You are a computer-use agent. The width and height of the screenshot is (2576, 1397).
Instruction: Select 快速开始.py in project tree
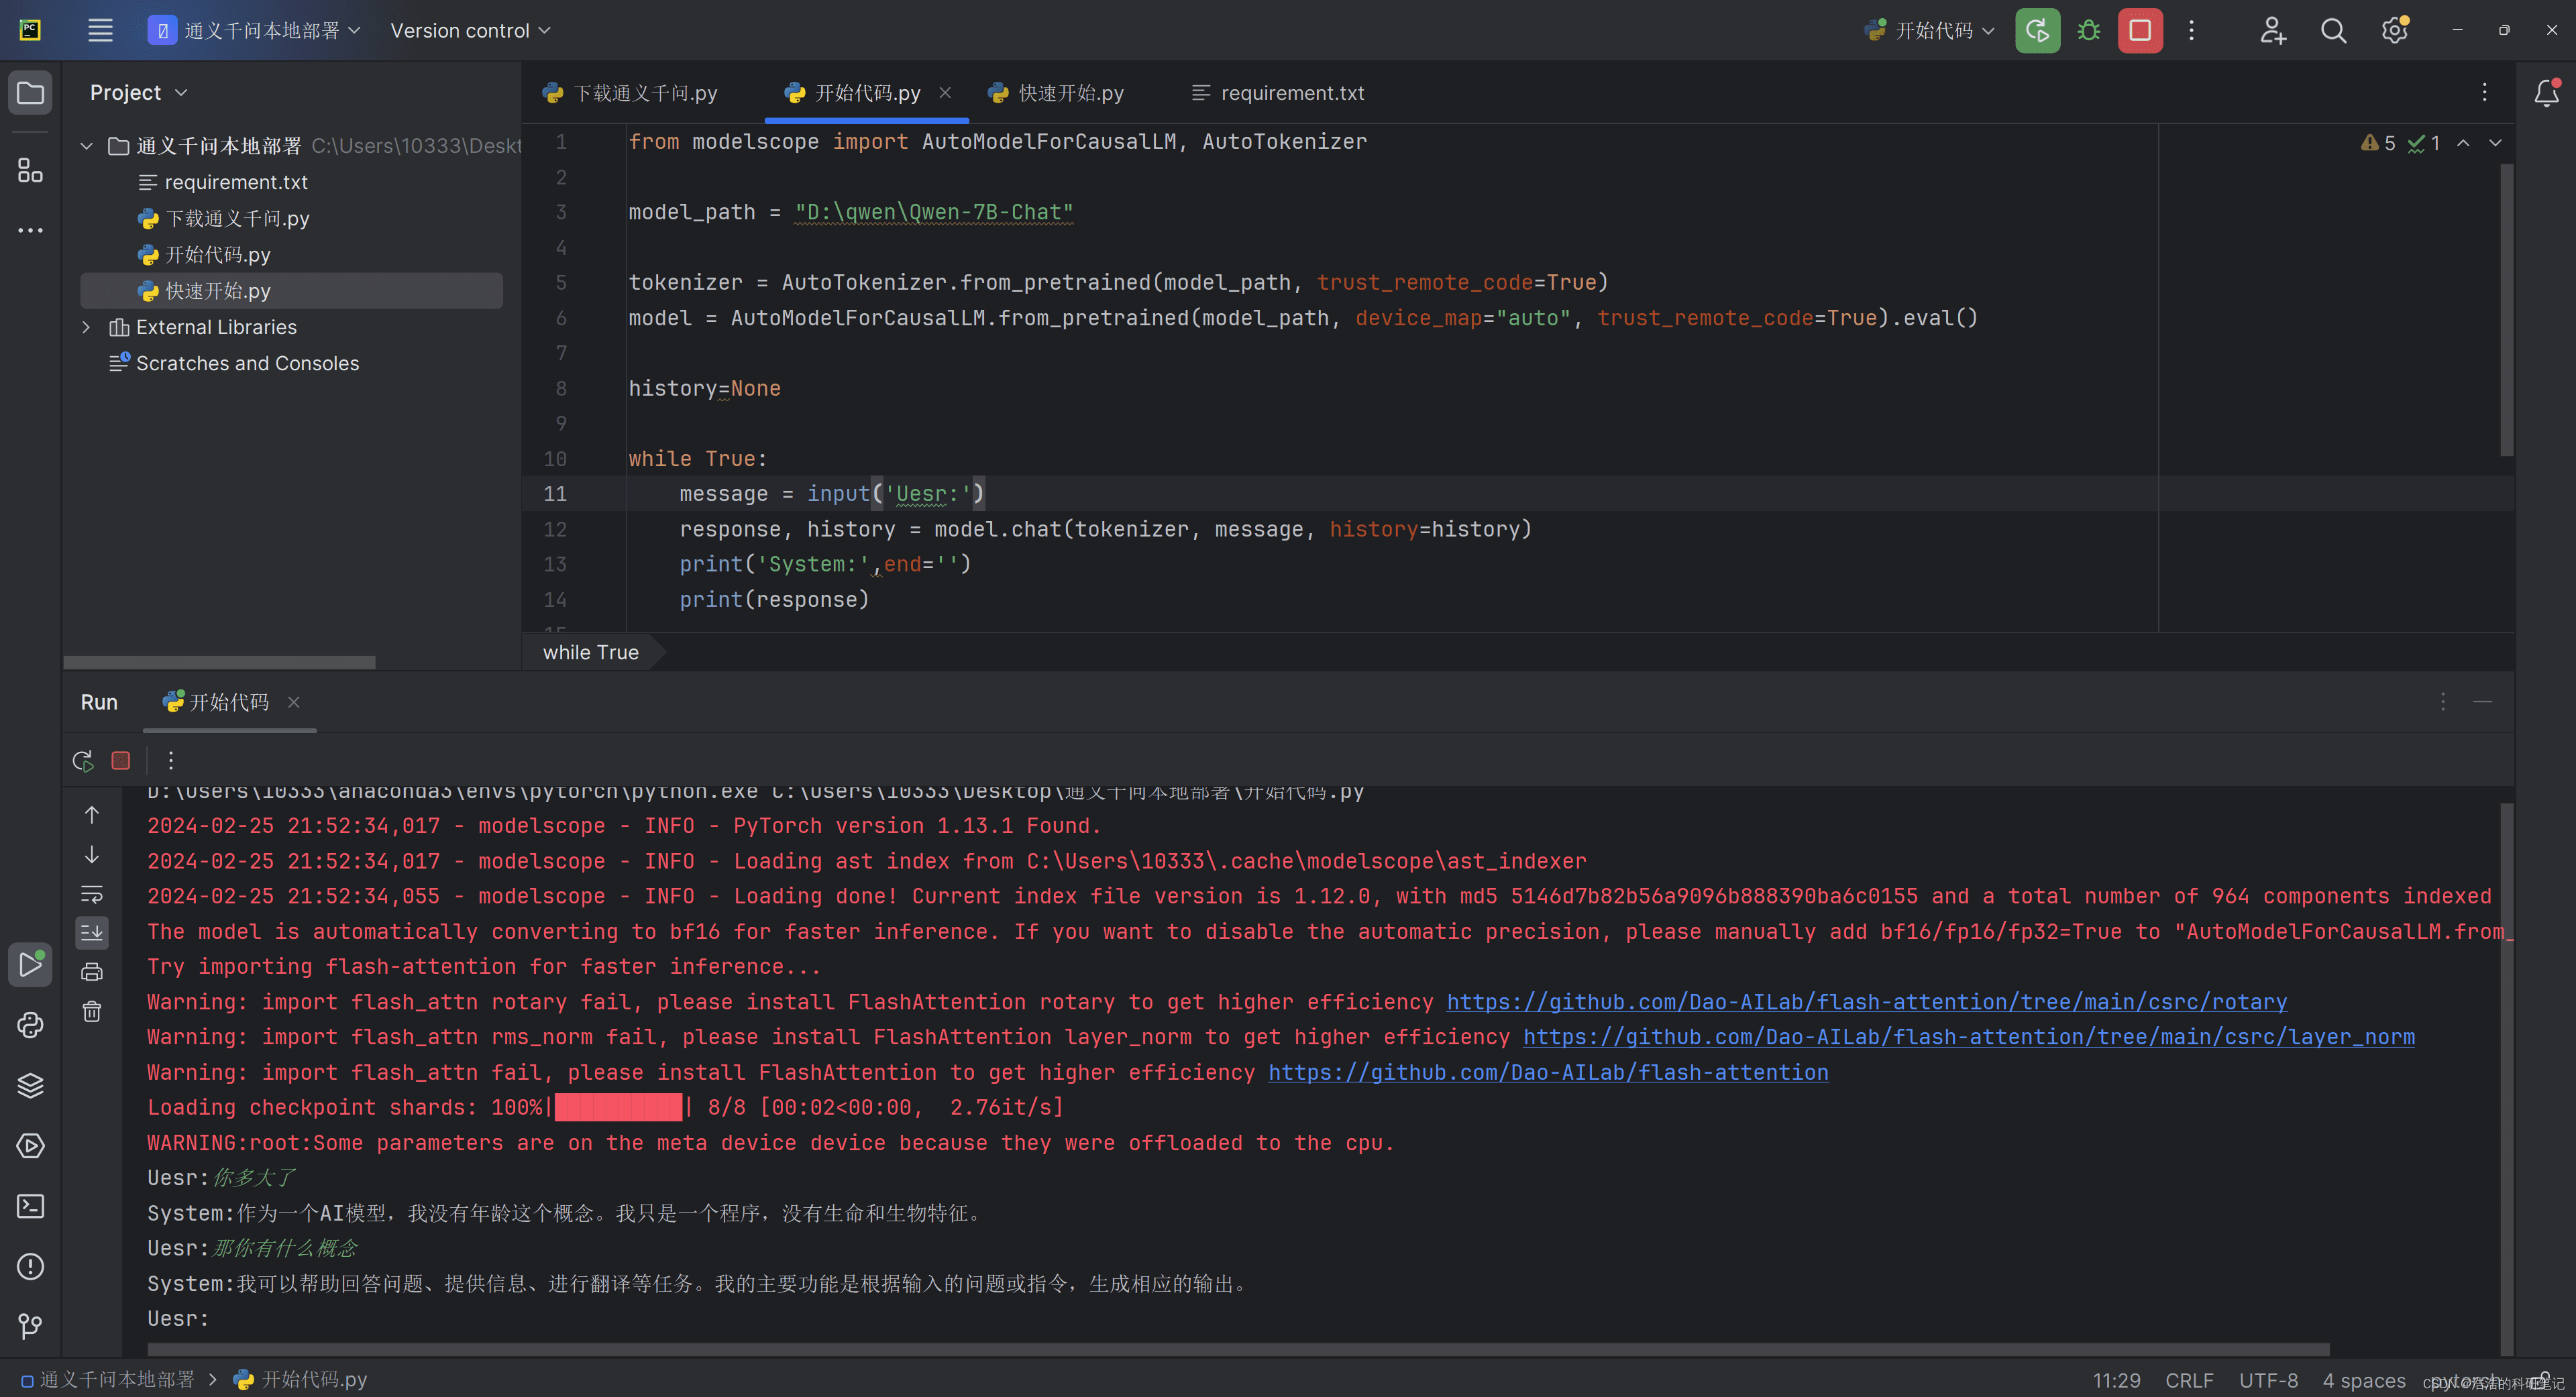pos(291,291)
